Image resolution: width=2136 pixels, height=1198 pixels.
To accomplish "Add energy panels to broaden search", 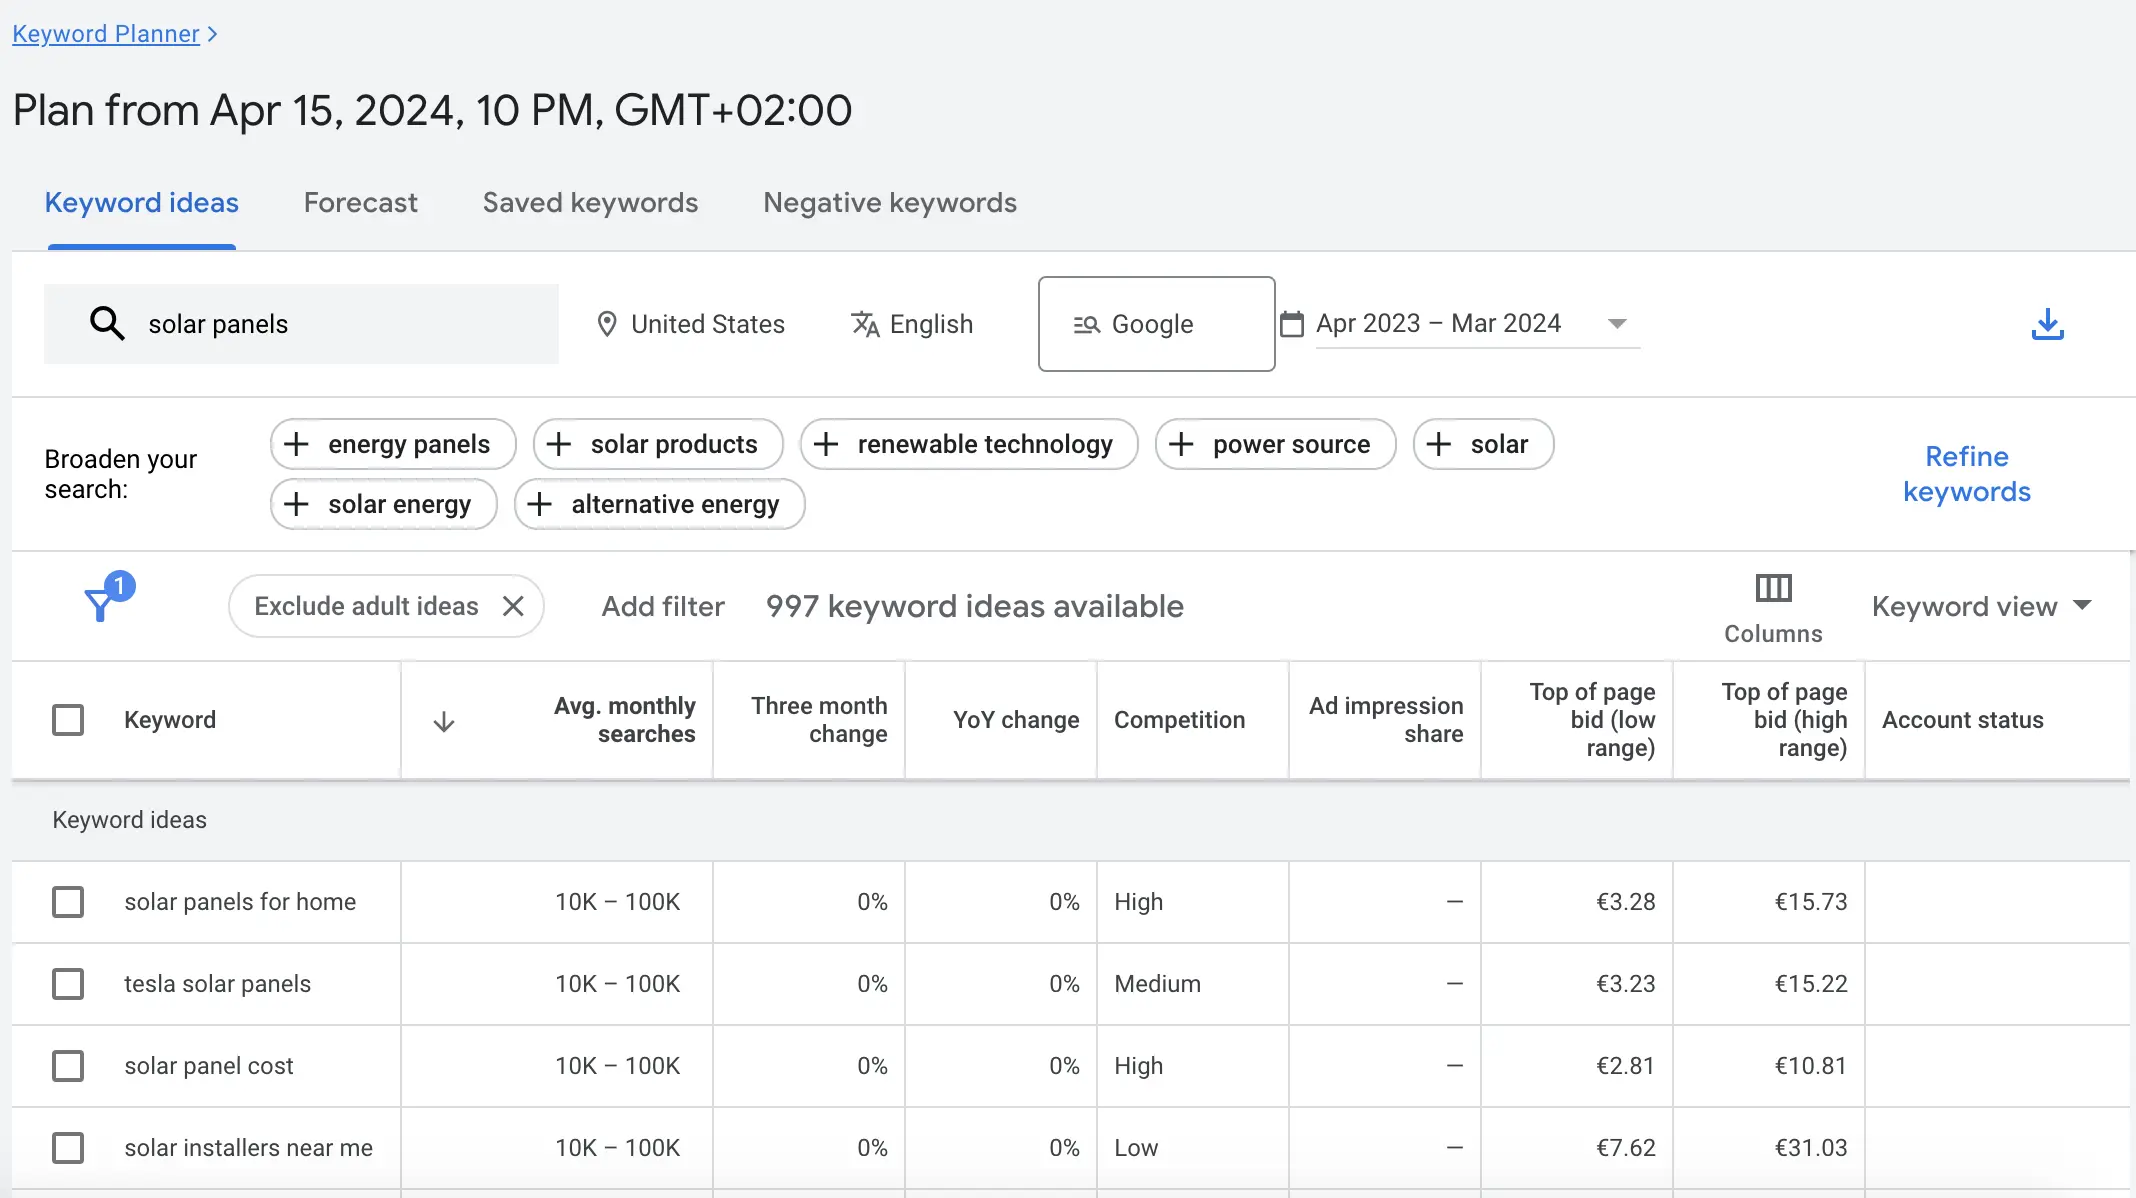I will (x=393, y=444).
